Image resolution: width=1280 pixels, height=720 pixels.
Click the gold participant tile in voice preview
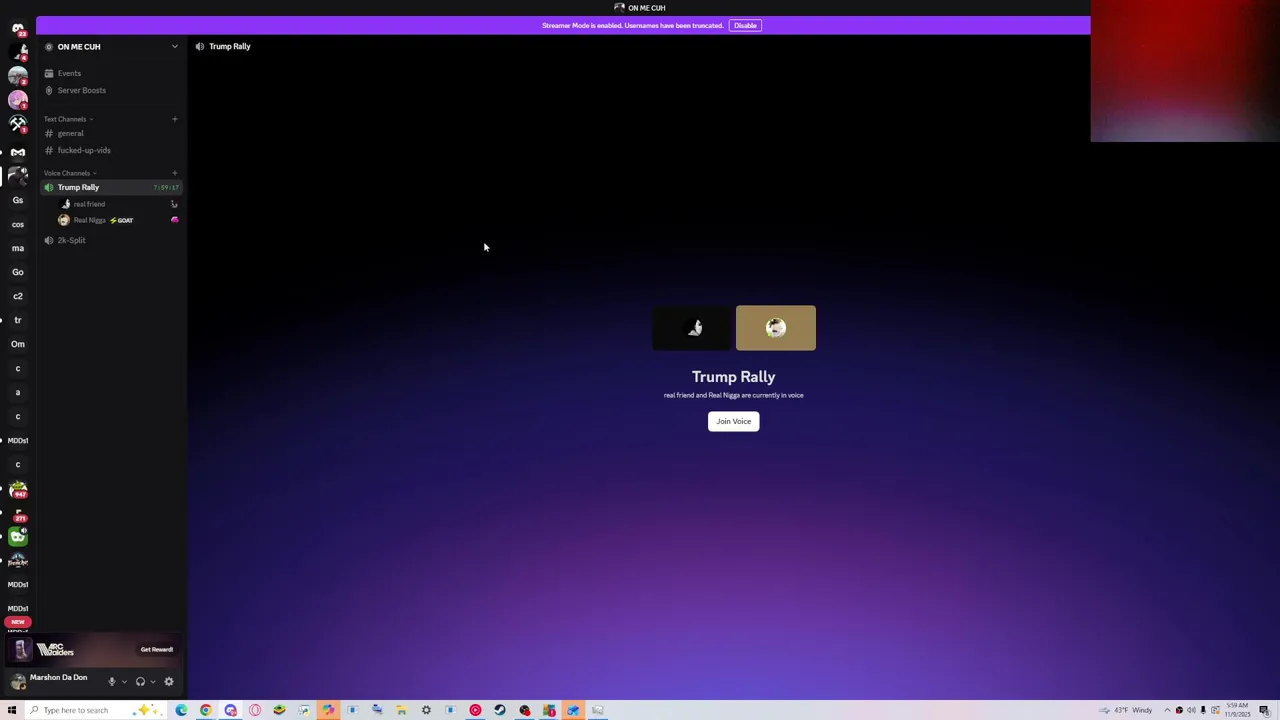click(x=776, y=328)
